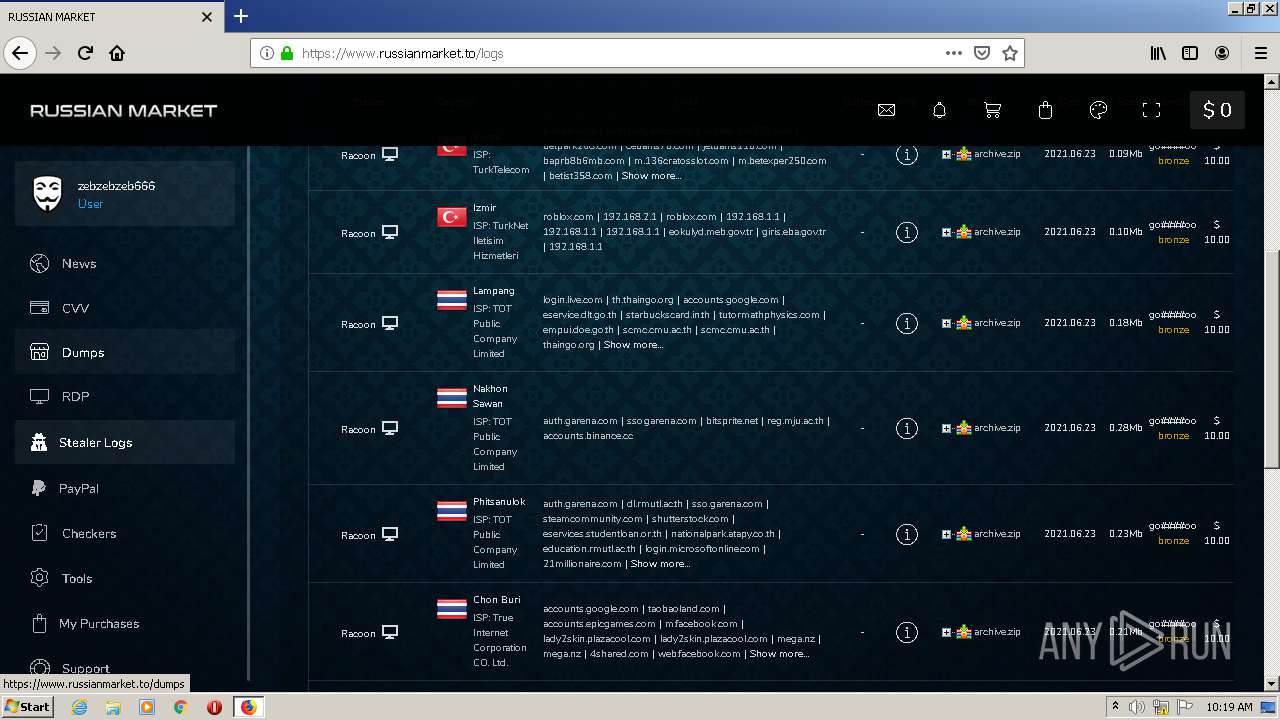Screen dimensions: 1280x720
Task: Bookmark this page with the star
Action: tap(1010, 53)
